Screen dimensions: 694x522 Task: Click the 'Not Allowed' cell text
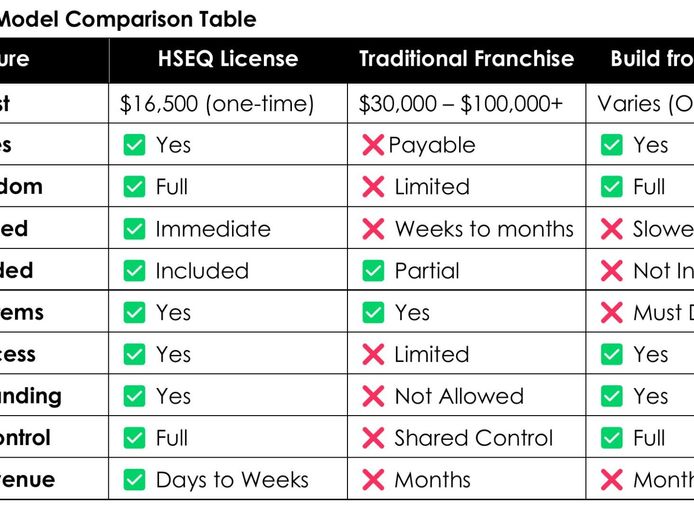[x=459, y=396]
